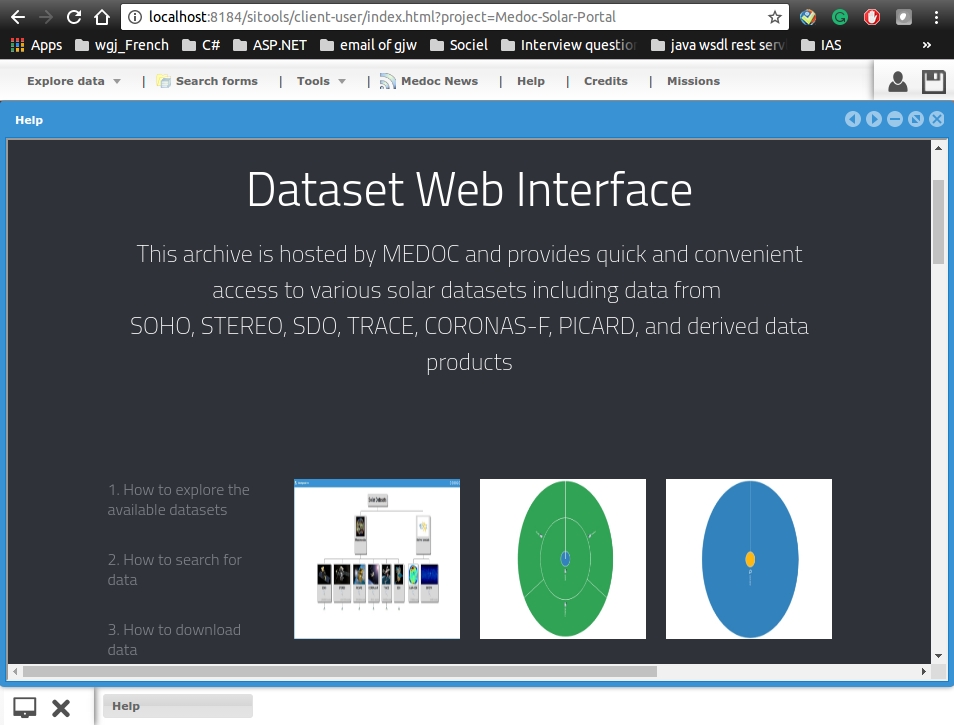
Task: Go to previous window with left arrow
Action: [x=853, y=119]
